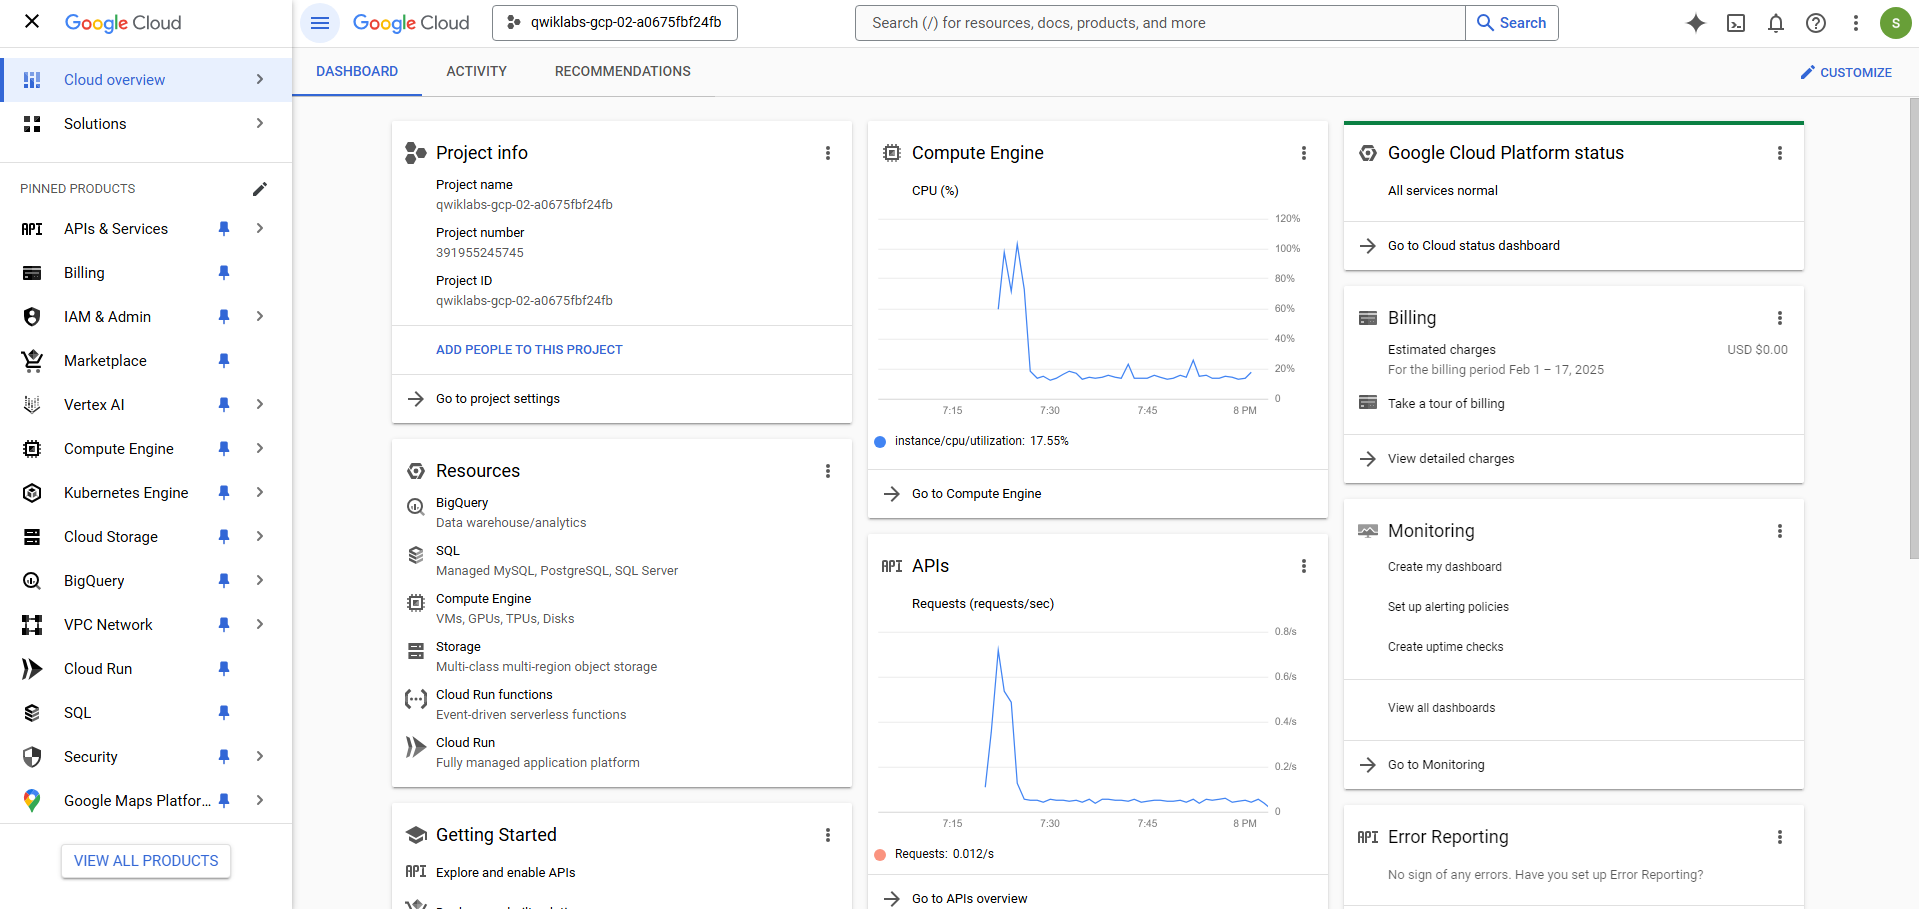The image size is (1919, 909).
Task: Open Getting Started card options menu
Action: tap(828, 835)
